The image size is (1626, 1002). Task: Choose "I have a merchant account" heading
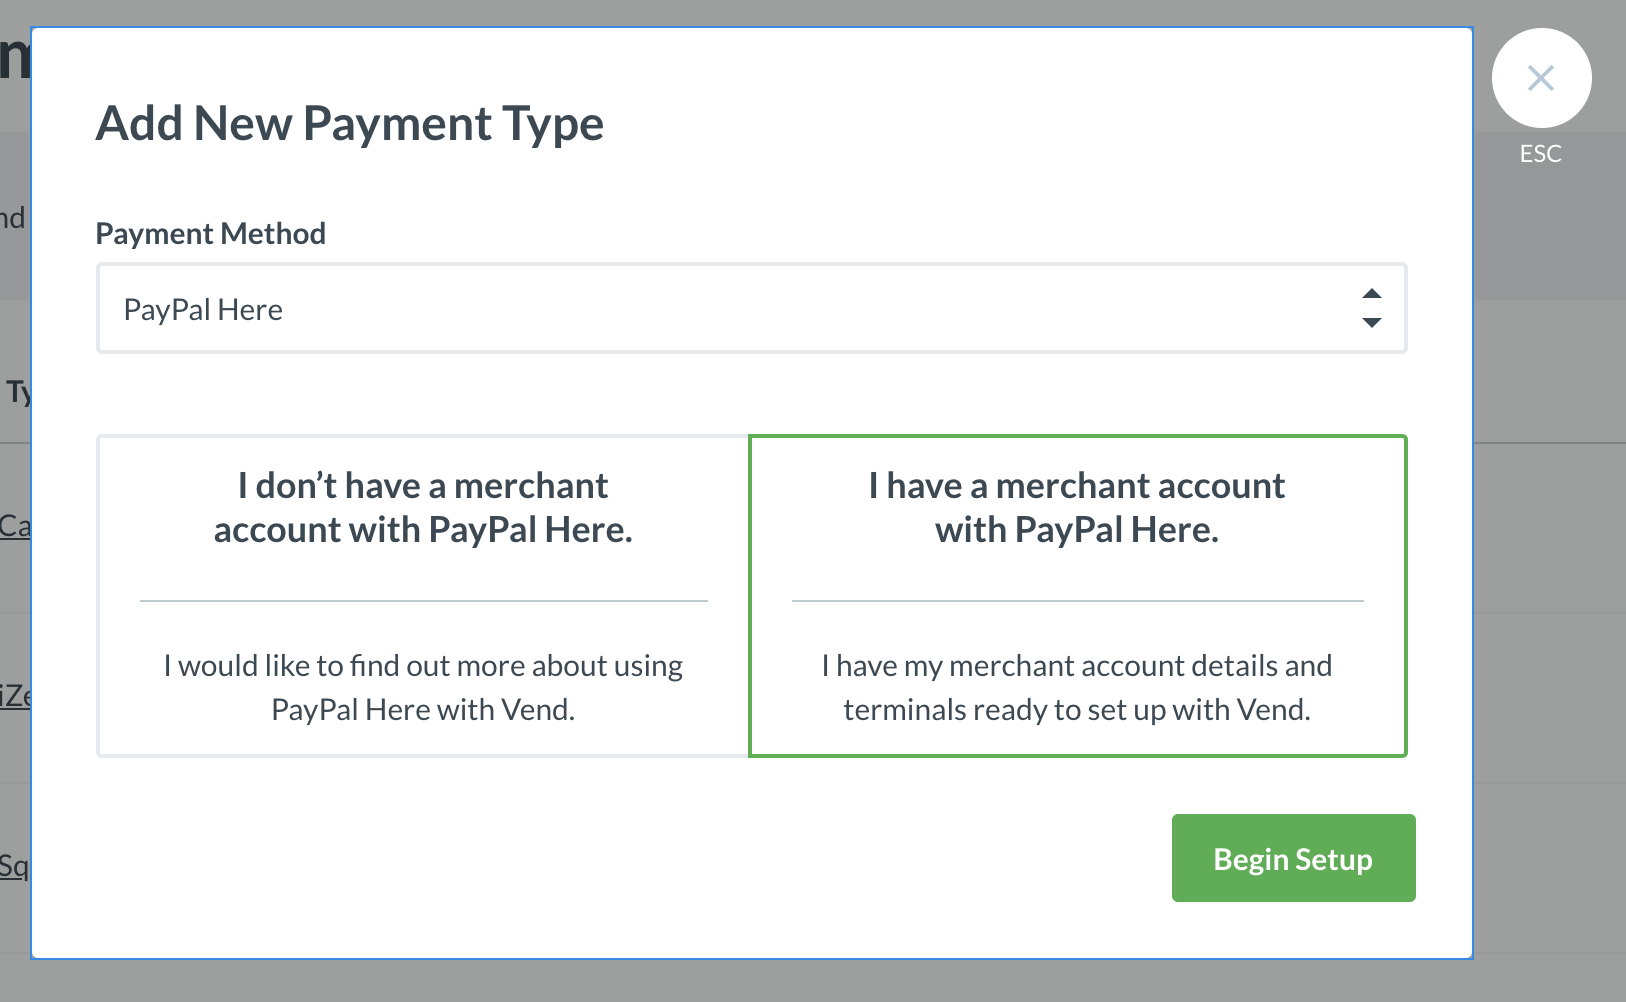(1076, 508)
